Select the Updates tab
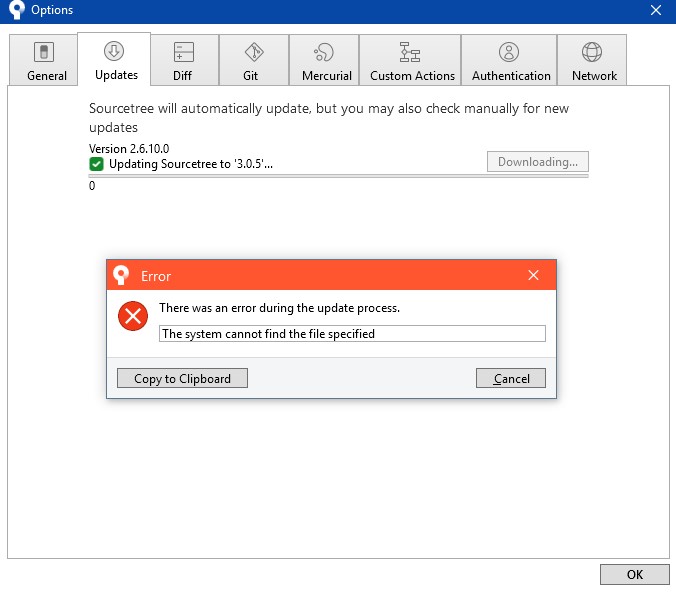676x592 pixels. click(114, 60)
